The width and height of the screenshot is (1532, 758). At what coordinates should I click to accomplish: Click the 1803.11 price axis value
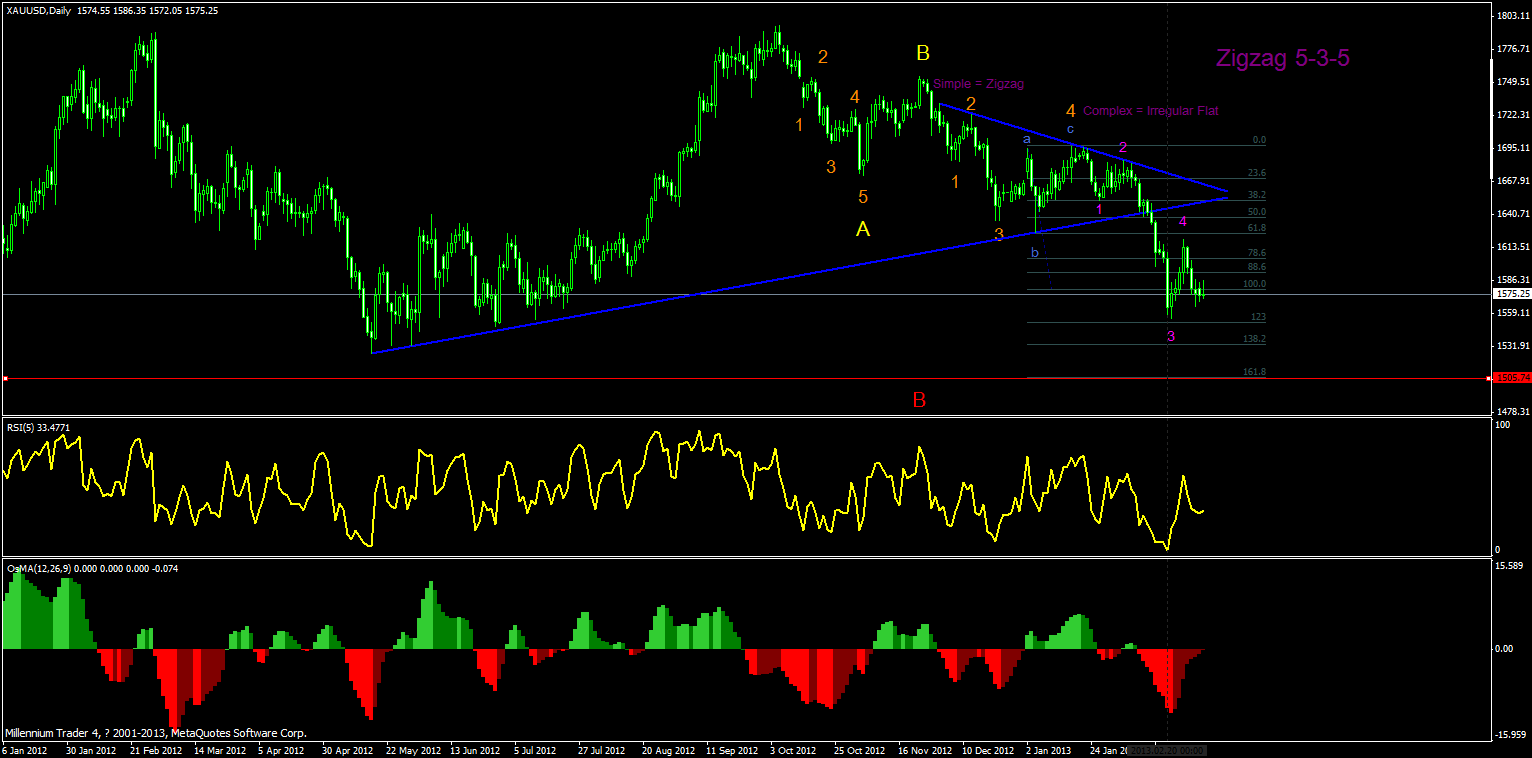[x=1511, y=16]
